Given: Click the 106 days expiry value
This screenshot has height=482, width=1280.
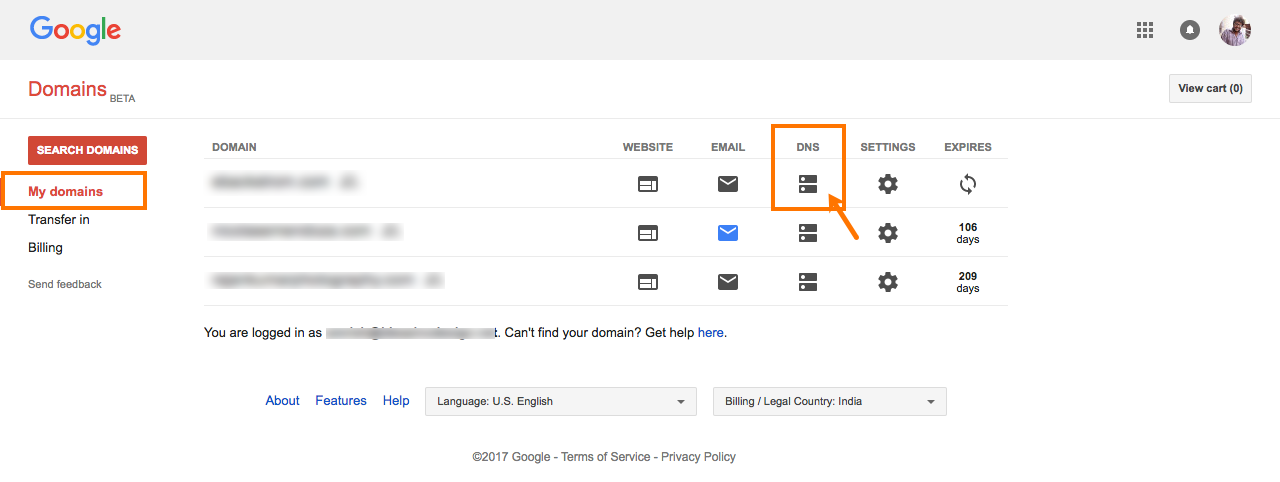Looking at the screenshot, I should (x=968, y=233).
